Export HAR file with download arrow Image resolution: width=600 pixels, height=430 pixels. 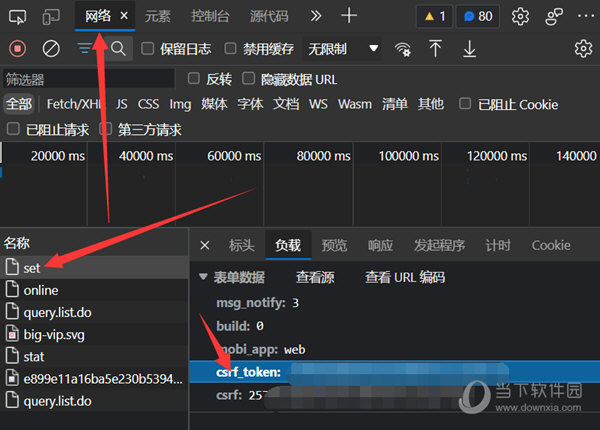[x=469, y=48]
